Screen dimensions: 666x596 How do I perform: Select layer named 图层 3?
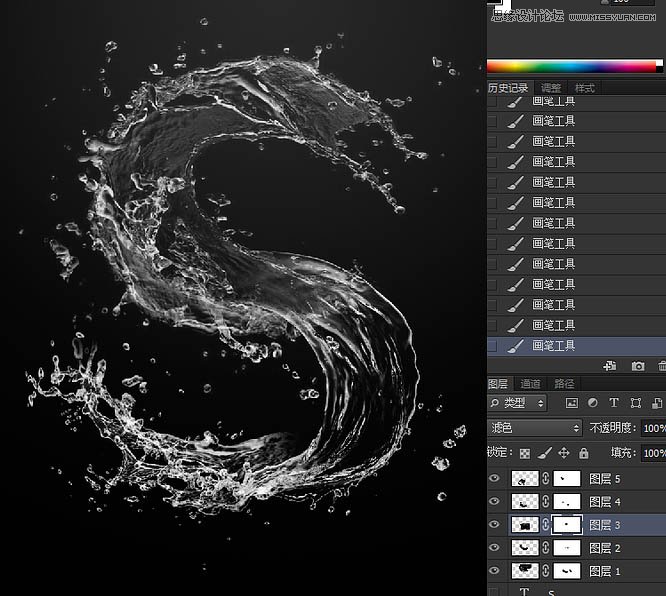[x=605, y=525]
